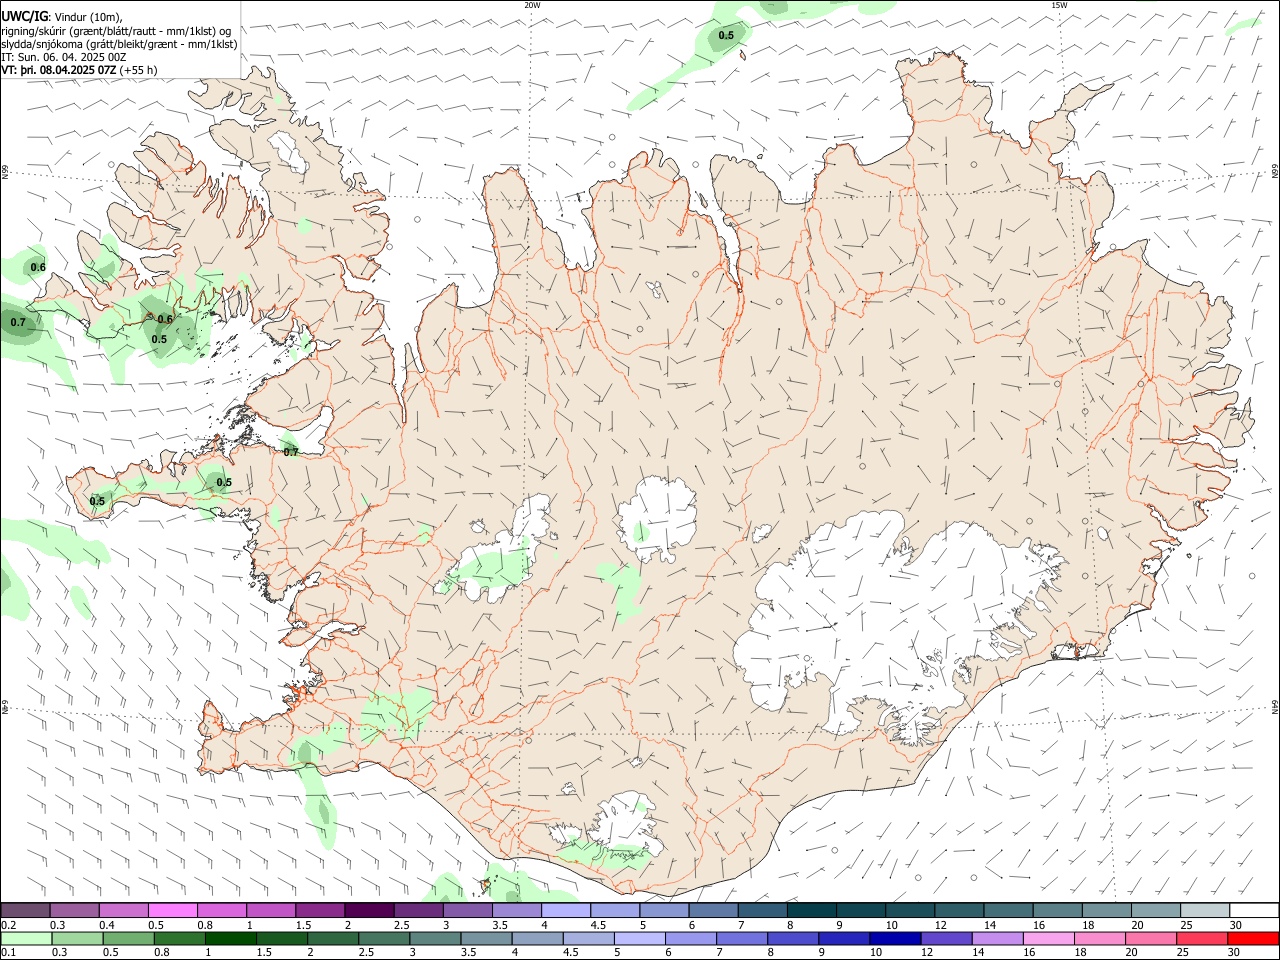The height and width of the screenshot is (960, 1280).
Task: Pick the deep blue lower legend swatch starting at 10
Action: click(x=894, y=938)
